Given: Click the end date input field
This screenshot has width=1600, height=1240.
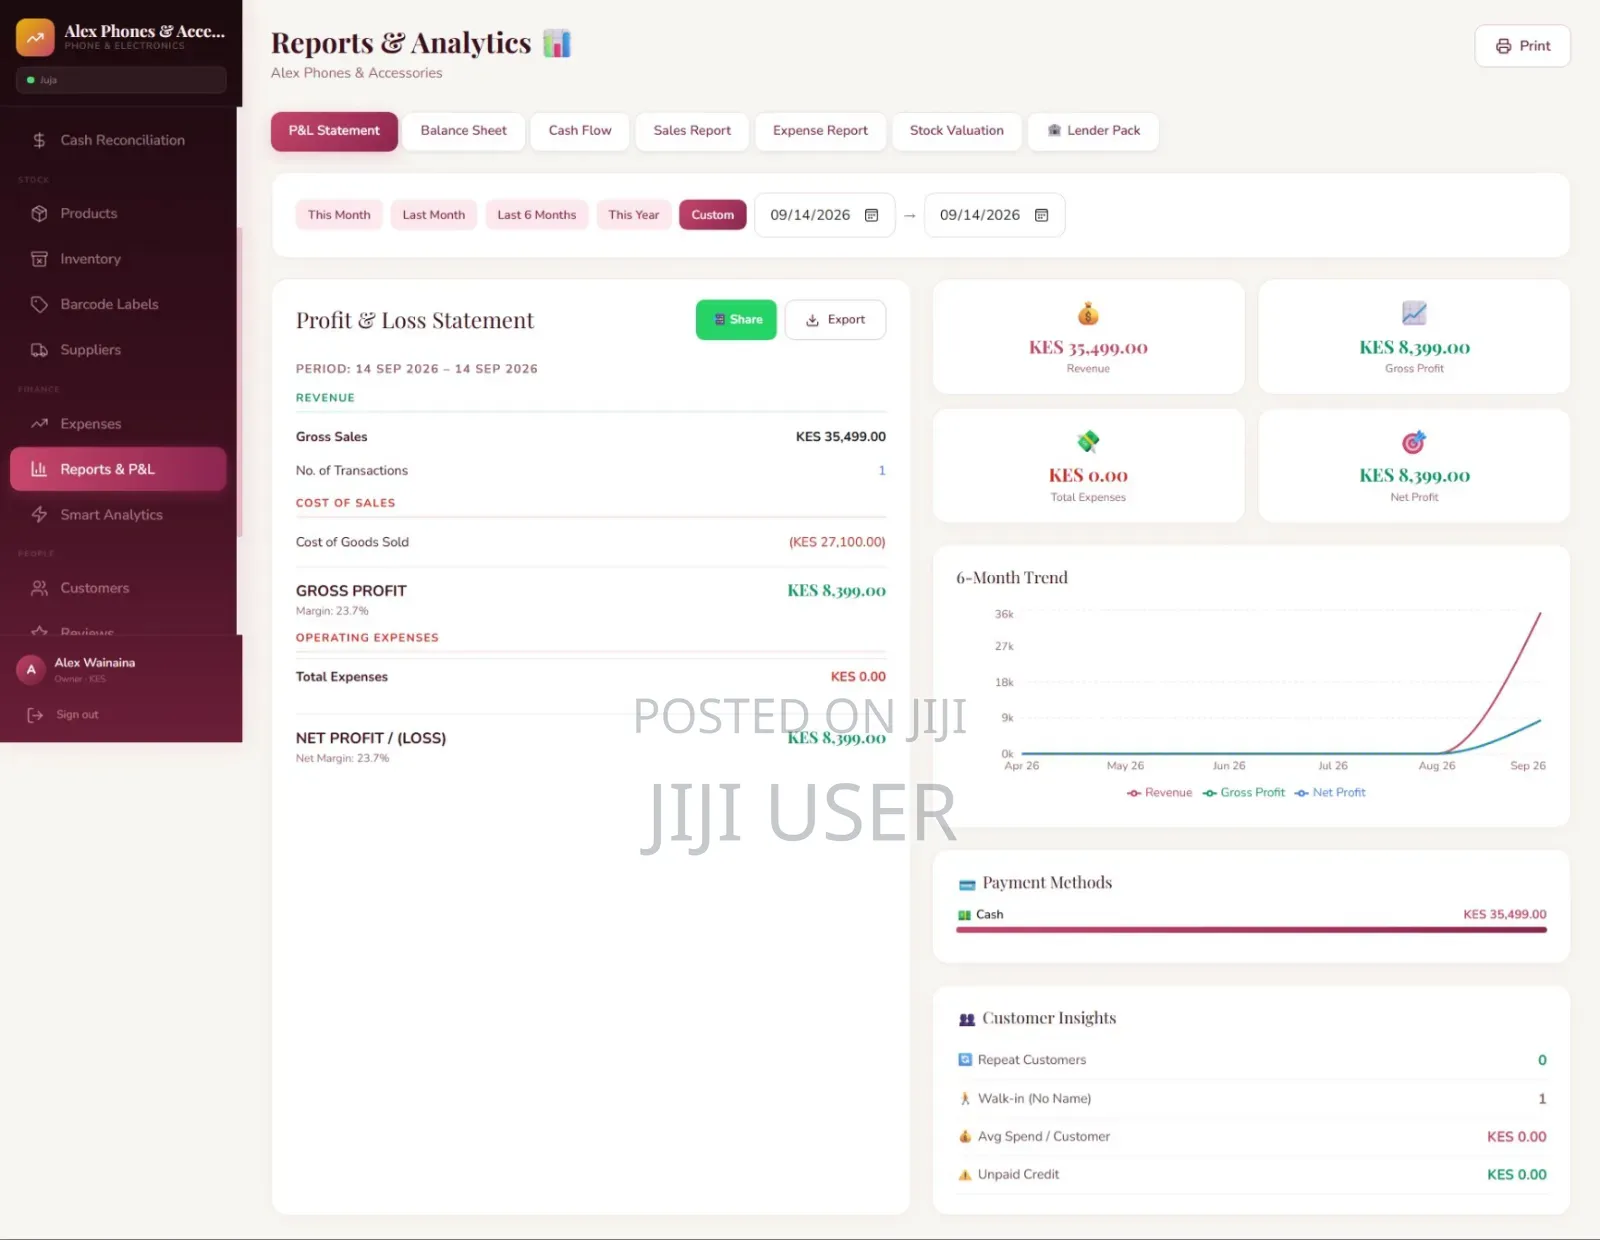Looking at the screenshot, I should pyautogui.click(x=994, y=215).
